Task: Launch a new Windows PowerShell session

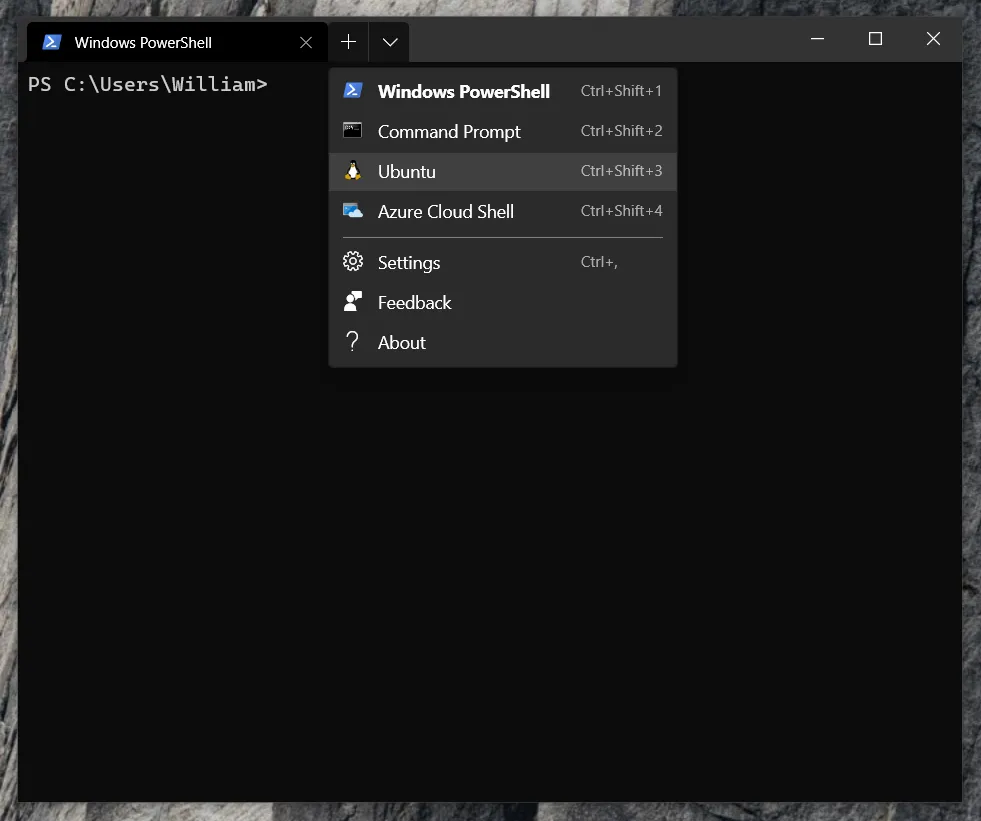Action: 463,90
